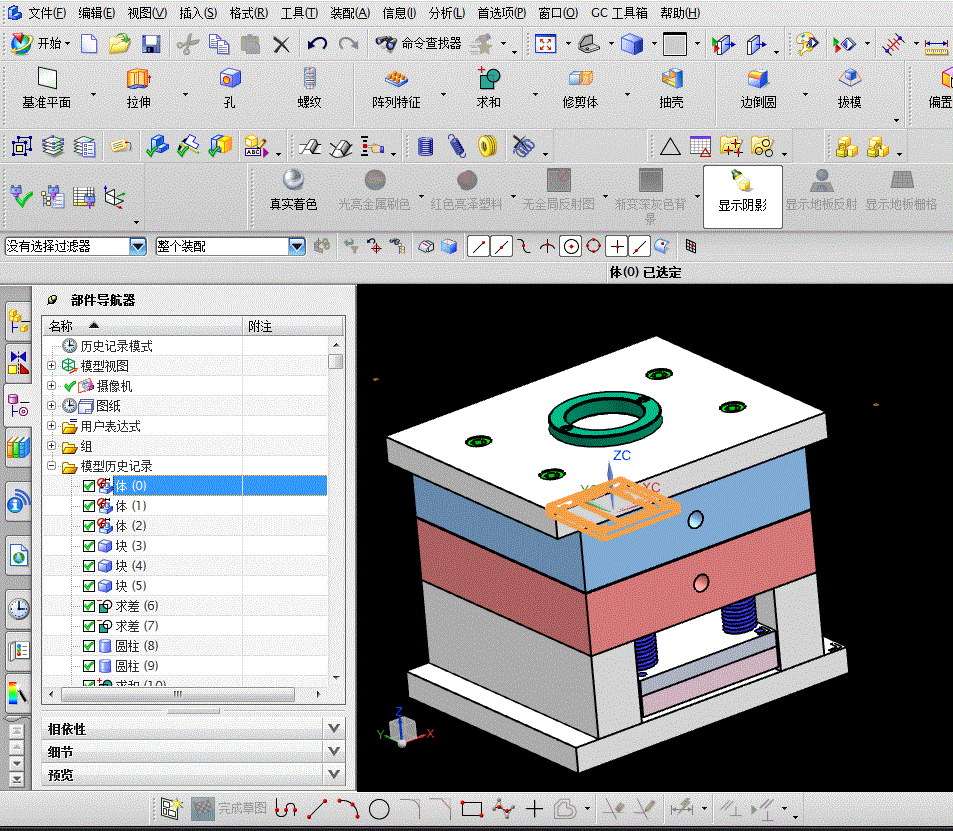
Task: Click the 拉伸 (Extrude) tool icon
Action: click(x=138, y=79)
